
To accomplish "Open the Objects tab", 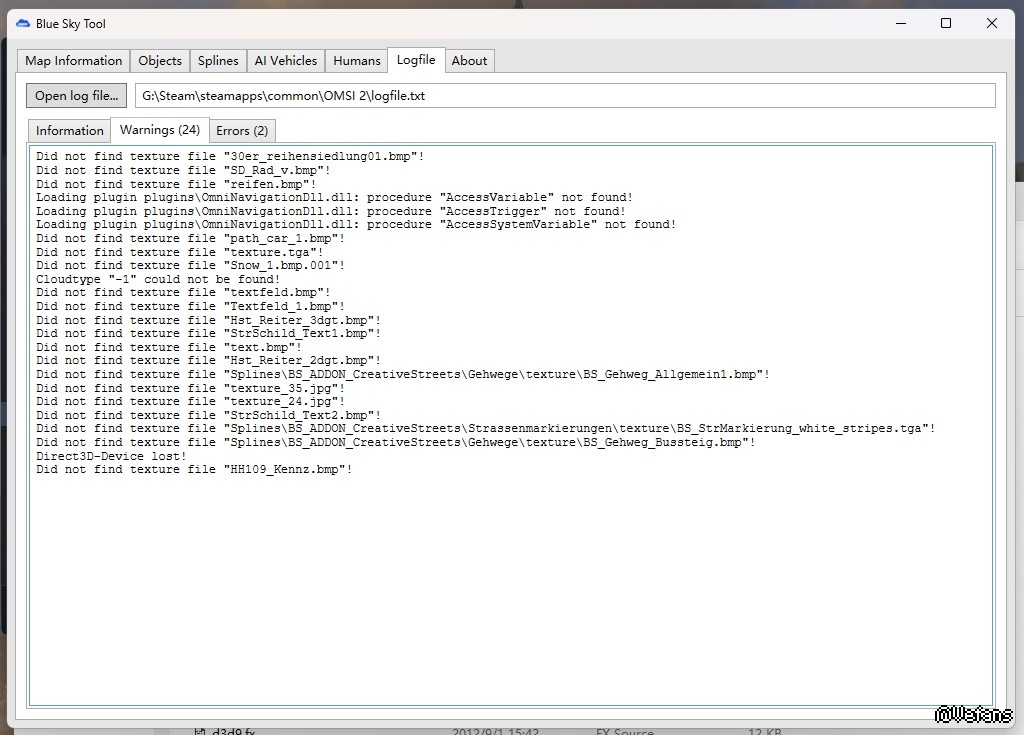I will (x=160, y=61).
